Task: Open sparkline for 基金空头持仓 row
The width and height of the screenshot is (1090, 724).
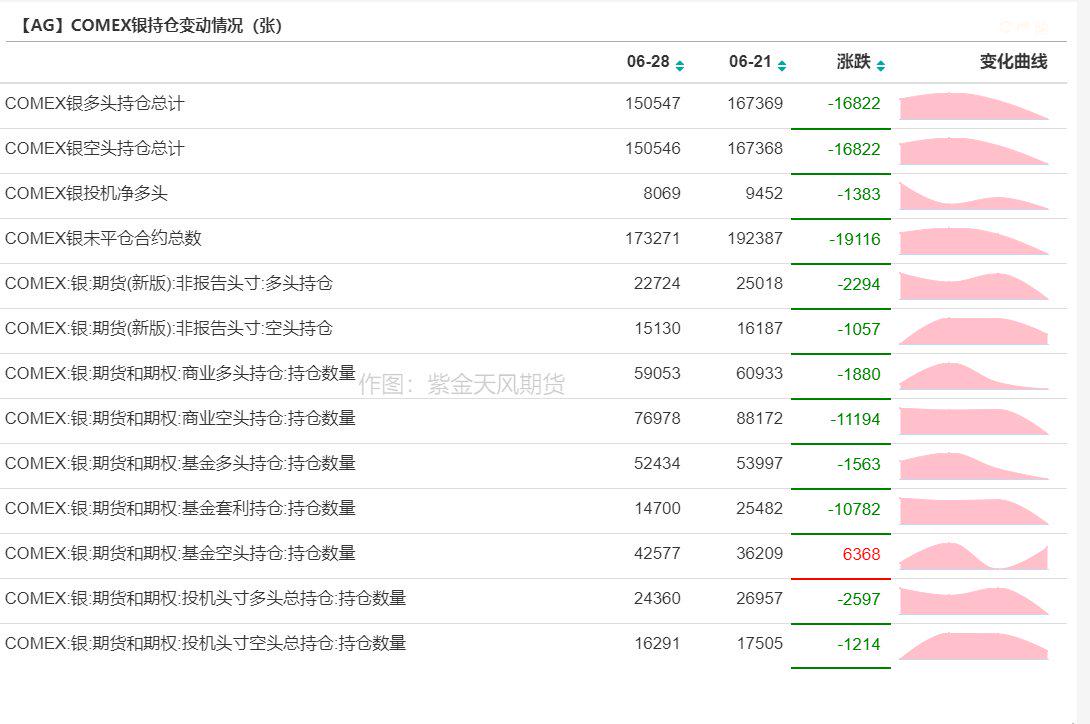Action: click(x=973, y=556)
